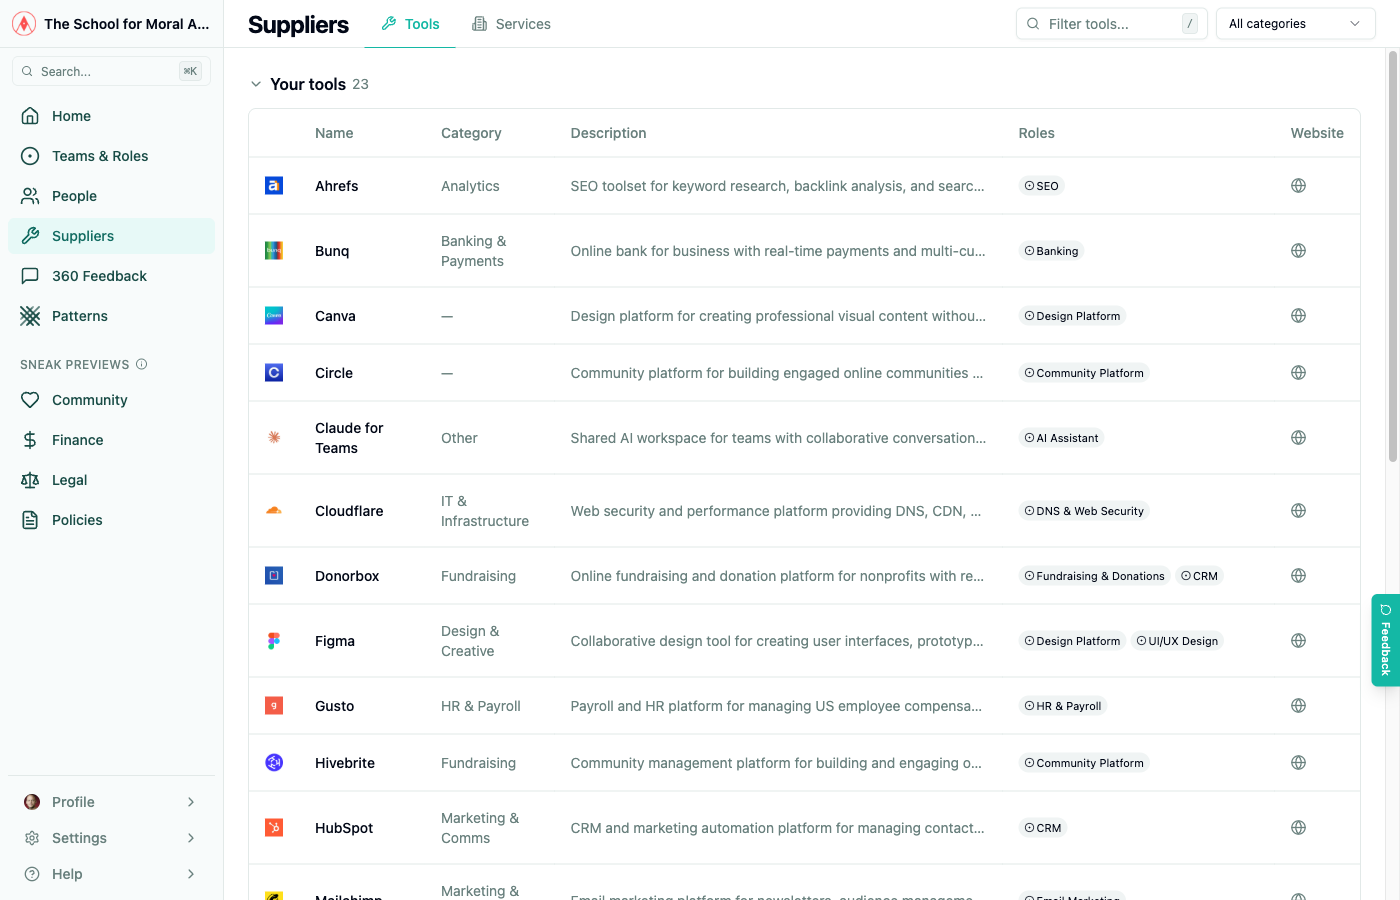Click the Canva logo icon
1400x900 pixels.
click(x=274, y=316)
